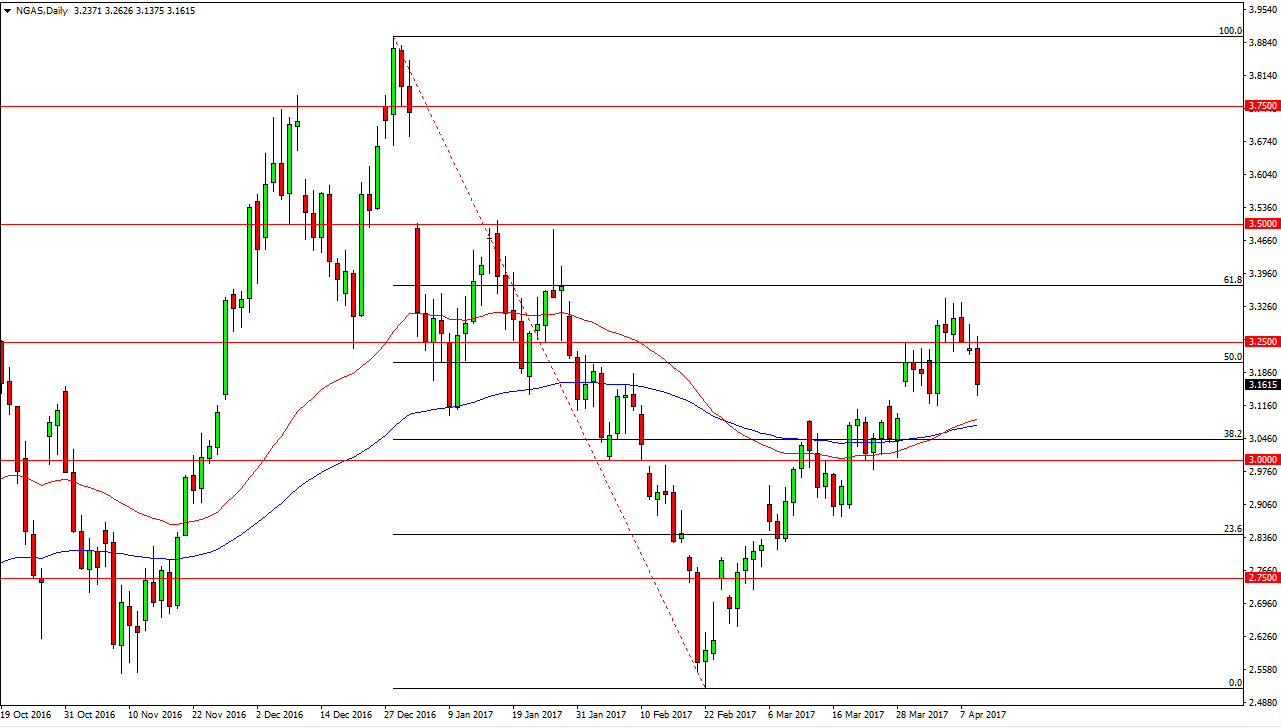Click the 0.0 Fibonacci level label
This screenshot has width=1281, height=728.
click(1234, 682)
